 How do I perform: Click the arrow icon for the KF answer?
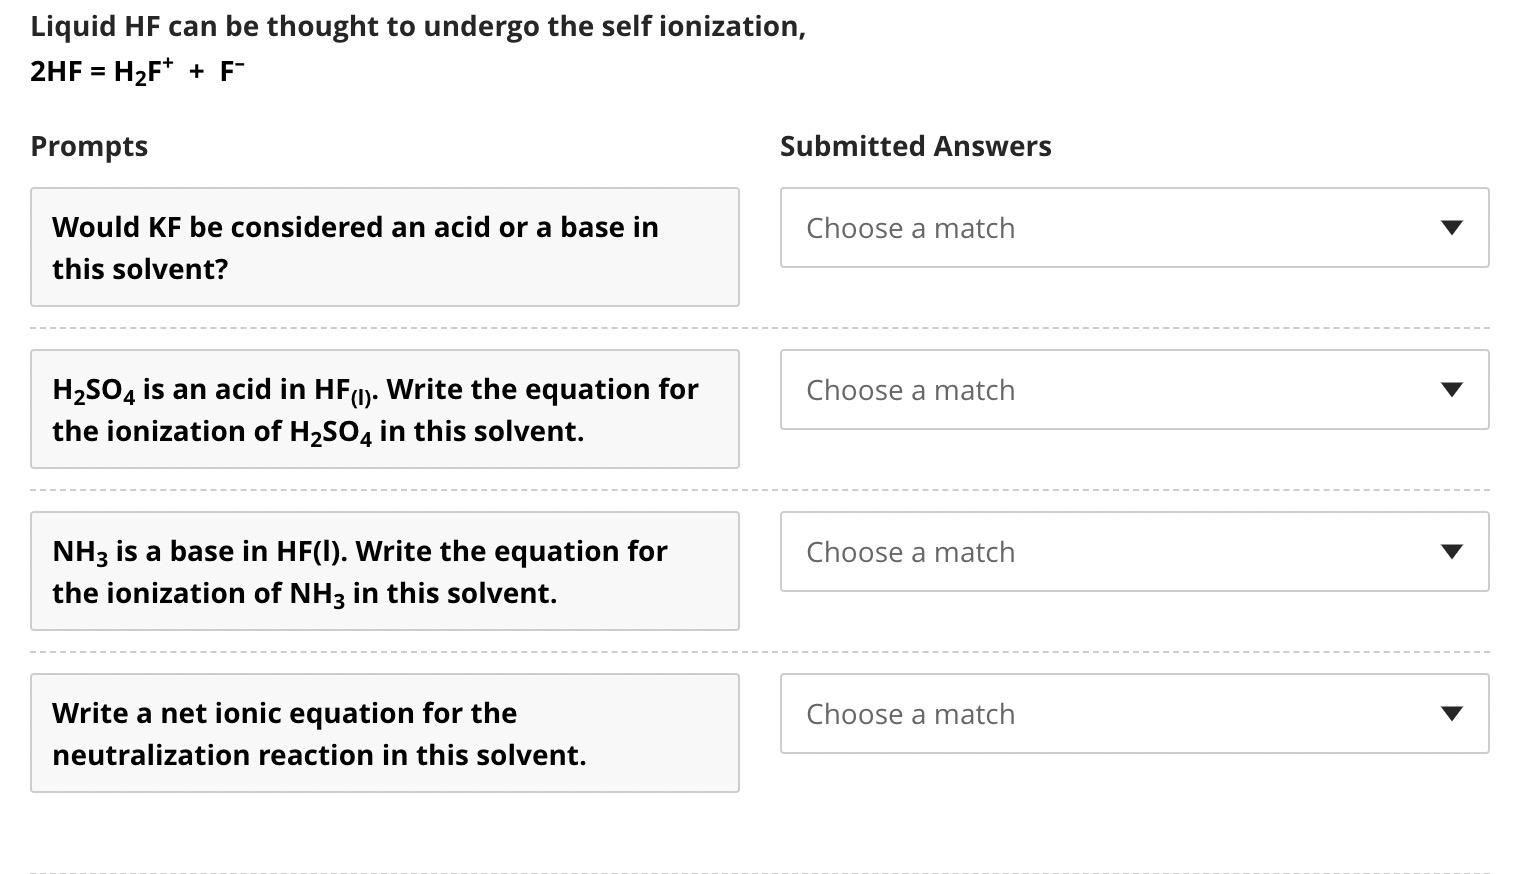1451,228
